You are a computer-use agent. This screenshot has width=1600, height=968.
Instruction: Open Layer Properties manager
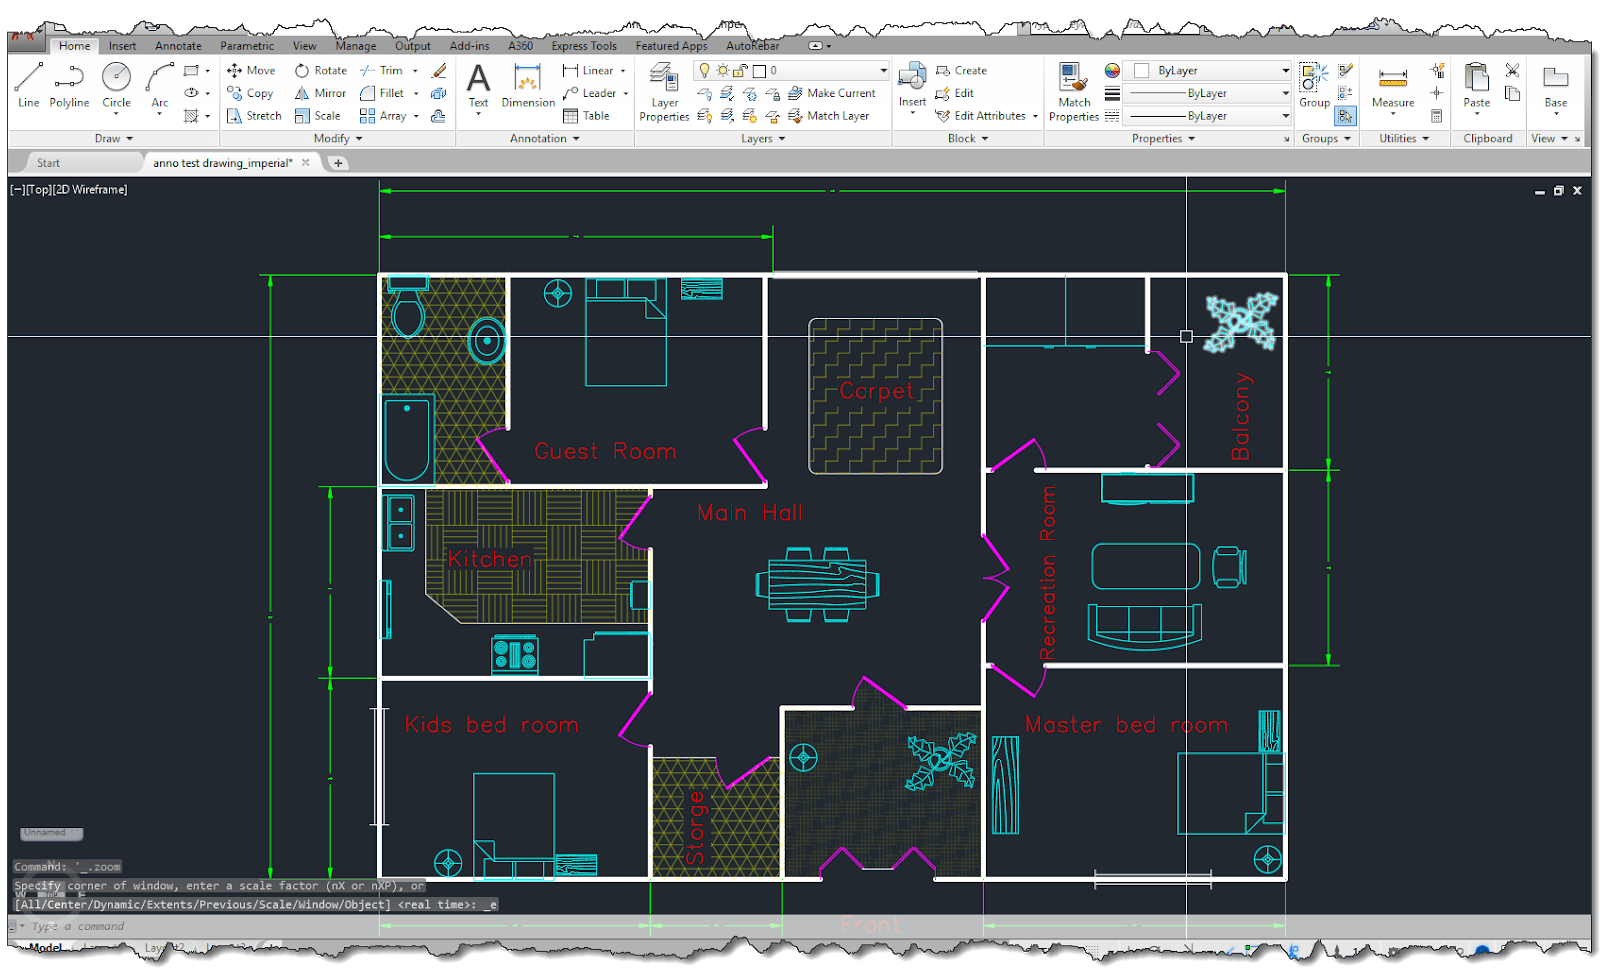[664, 92]
